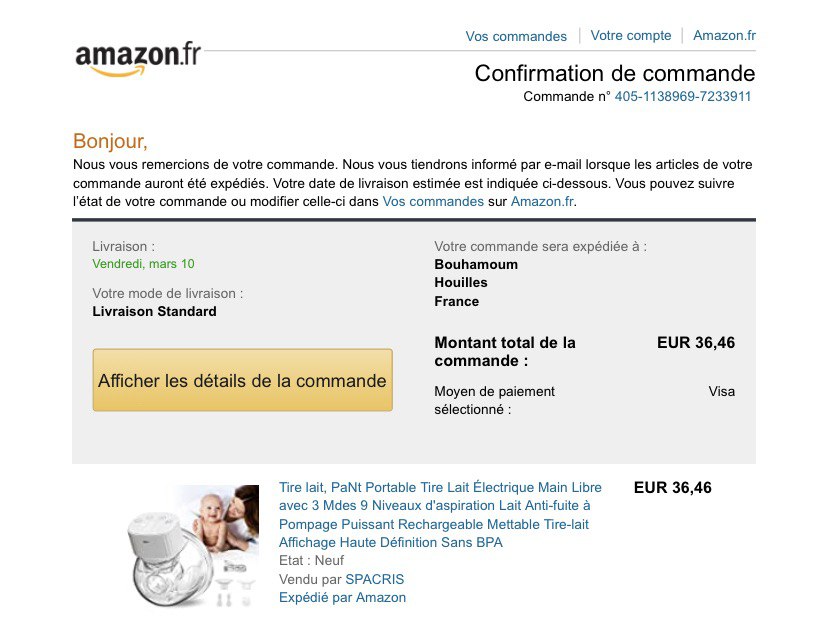This screenshot has width=828, height=624.
Task: Click the orange Bonjour greeting
Action: click(110, 141)
